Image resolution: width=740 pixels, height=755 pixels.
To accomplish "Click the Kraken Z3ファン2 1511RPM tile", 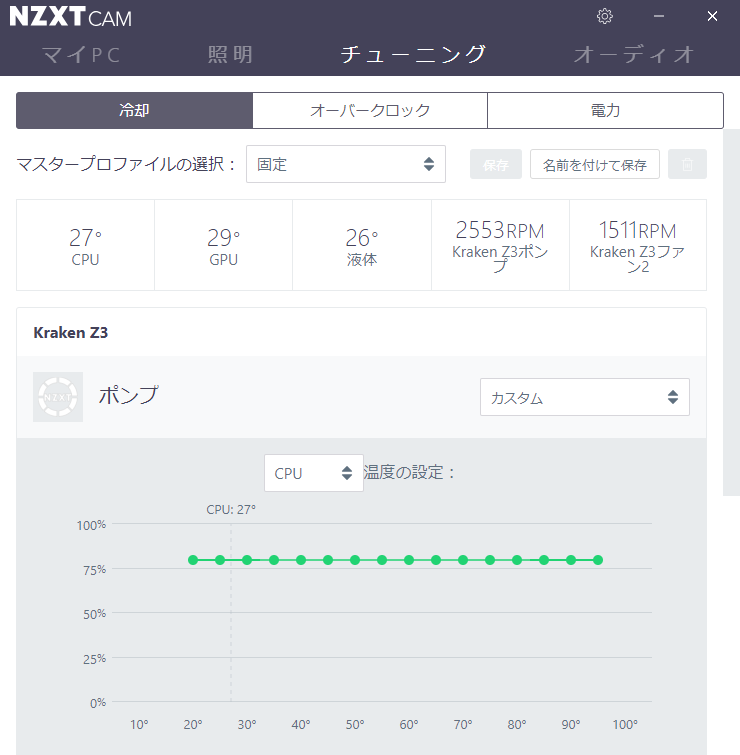I will 638,245.
